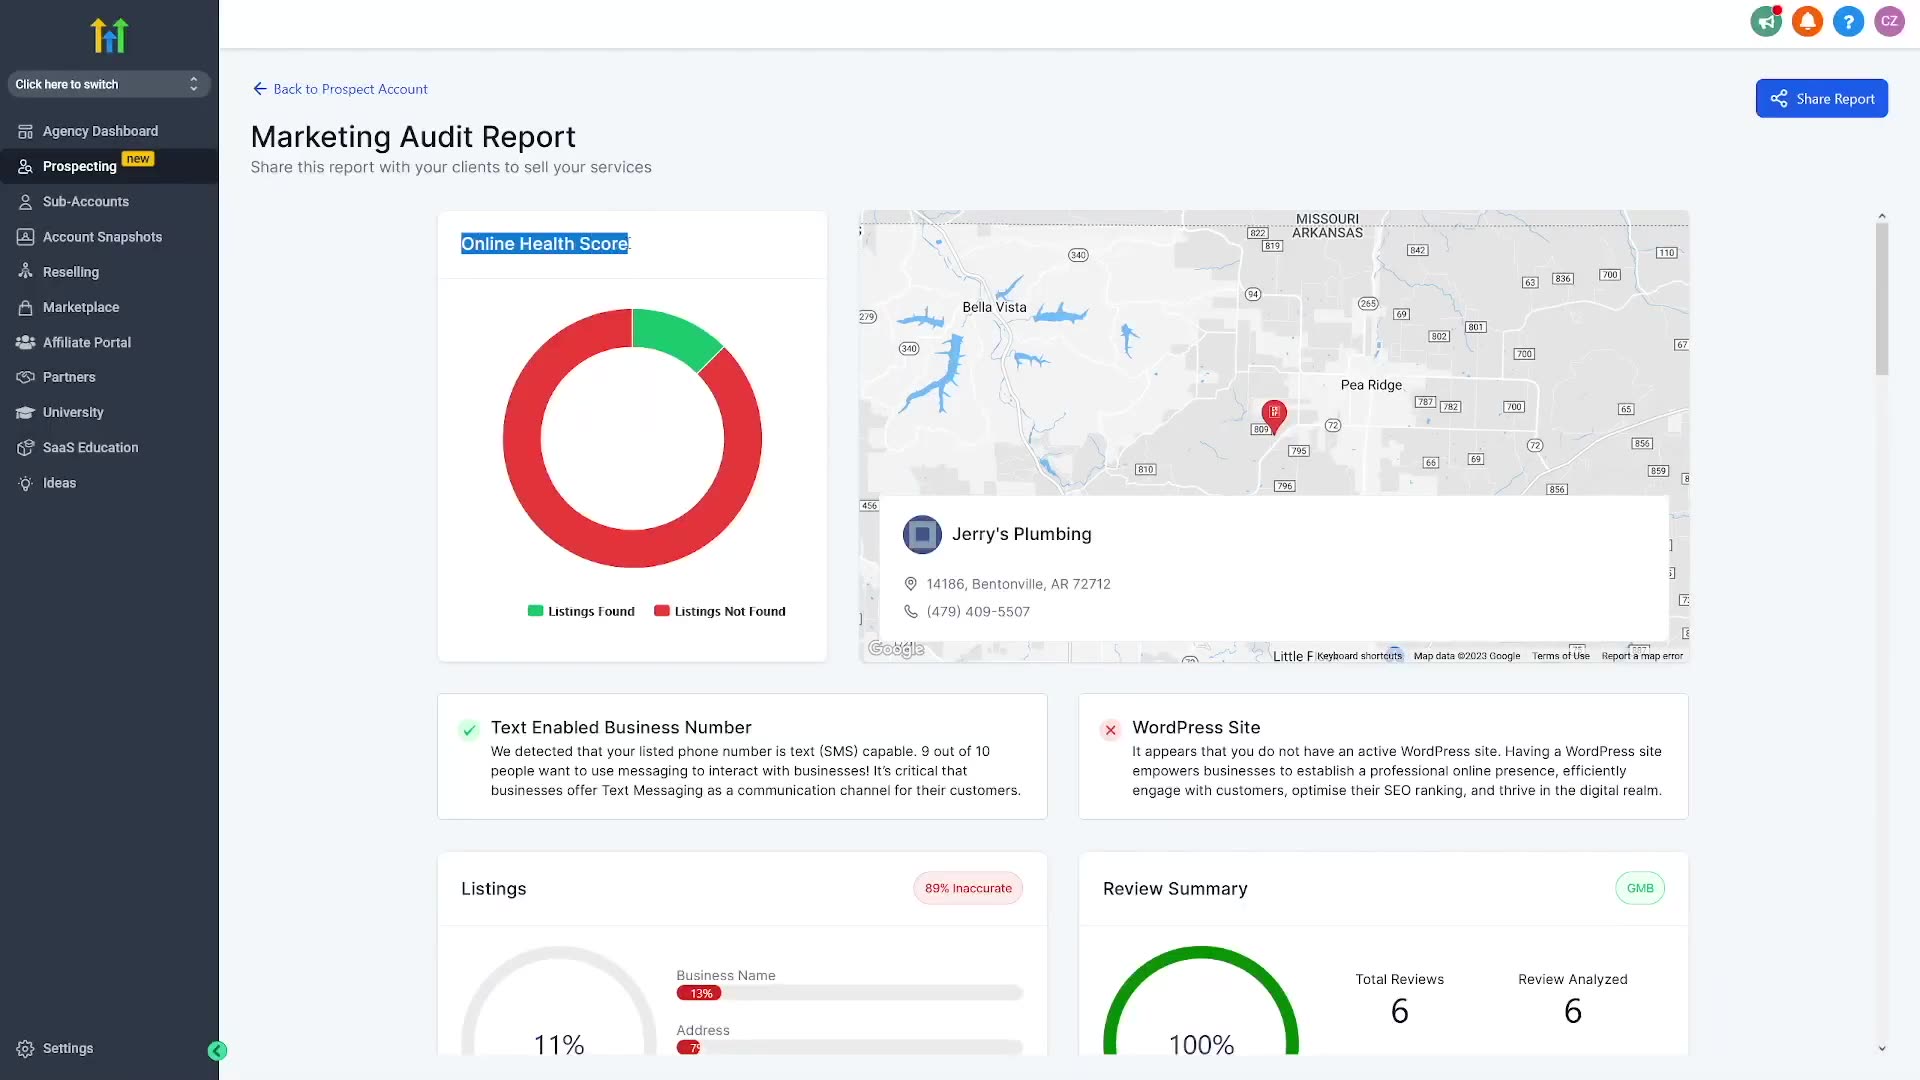1920x1080 pixels.
Task: Click the Jerry's Plumbing business name
Action: point(1021,534)
